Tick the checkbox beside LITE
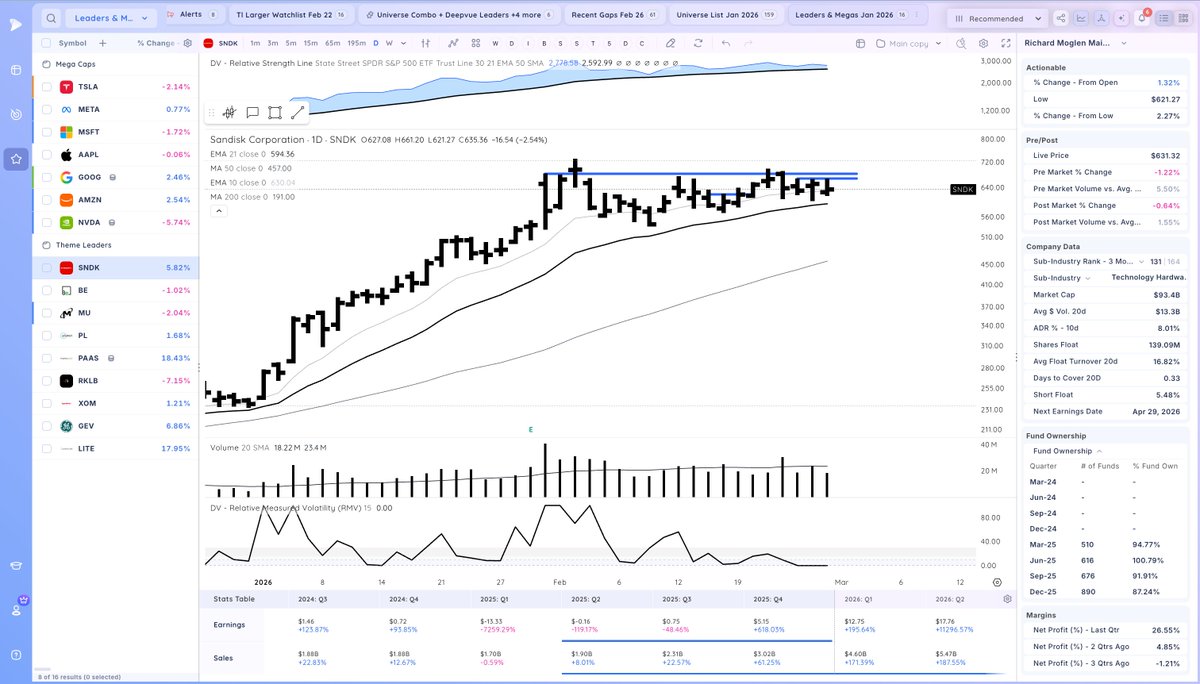 [x=47, y=448]
